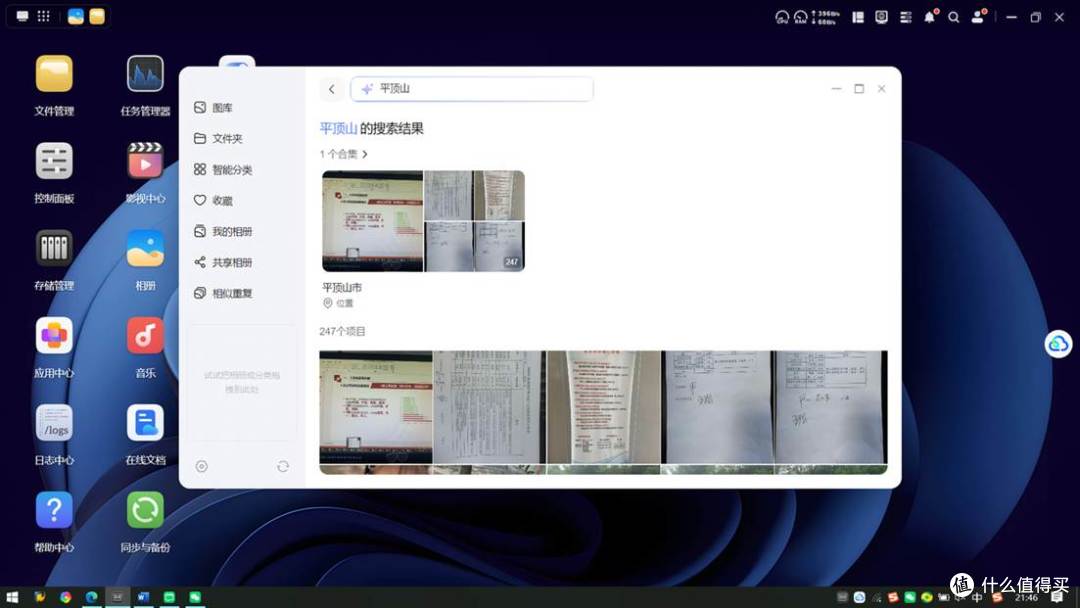The image size is (1080, 608).
Task: Open album settings gear in sidebar
Action: tap(201, 466)
